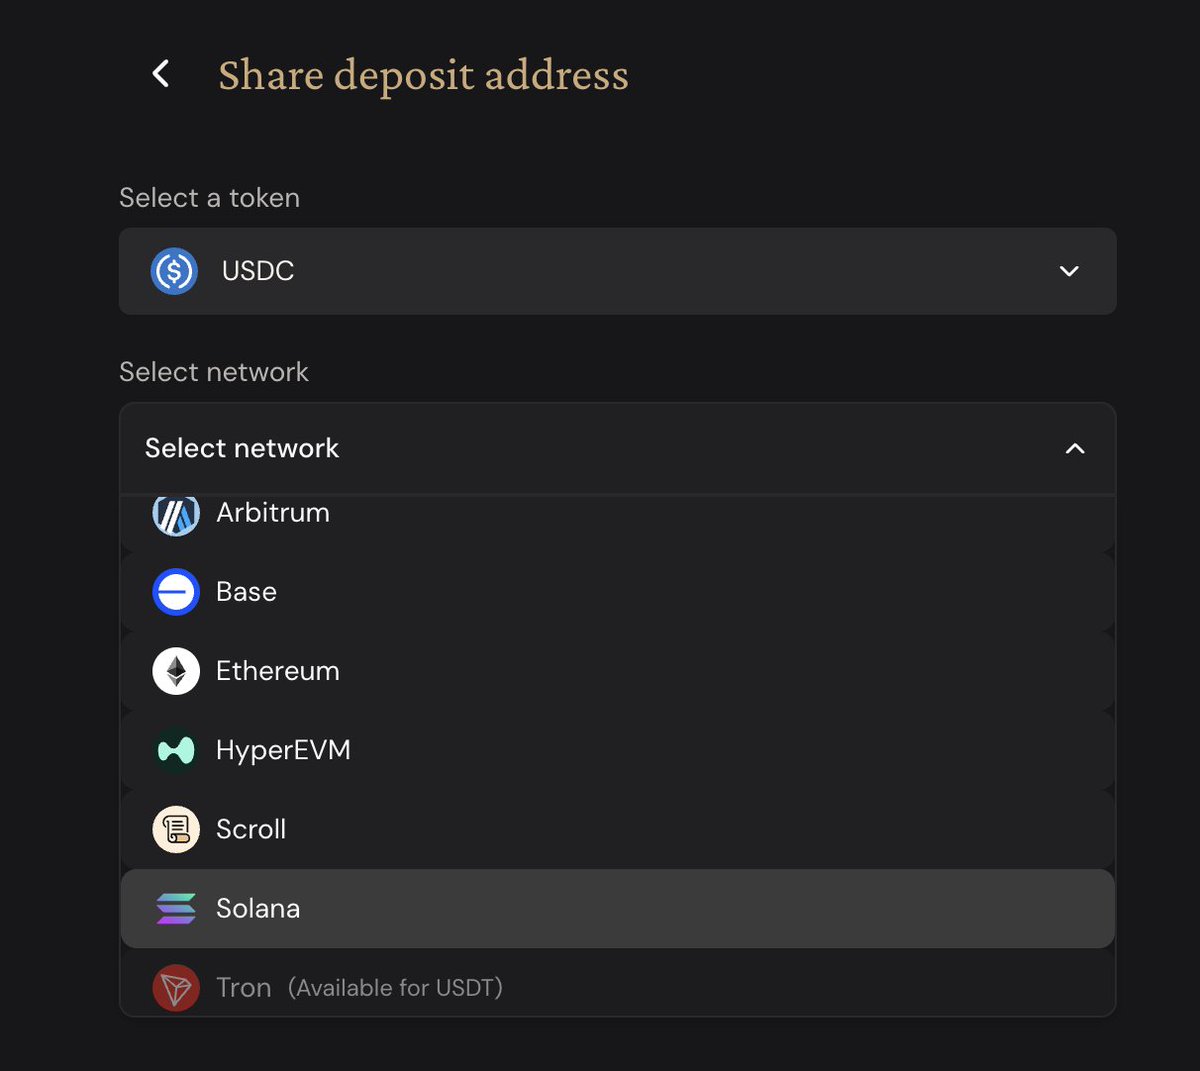Click the Solana network logo
This screenshot has width=1200, height=1071.
click(176, 908)
